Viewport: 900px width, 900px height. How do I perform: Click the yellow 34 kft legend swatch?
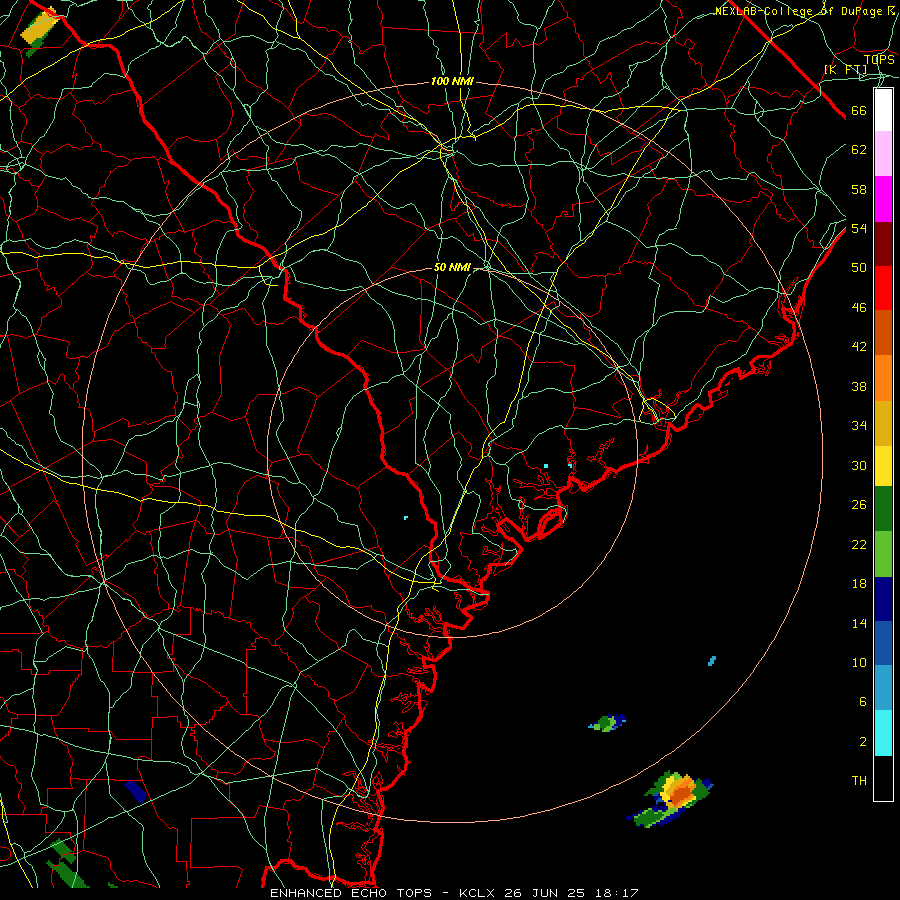[x=883, y=466]
